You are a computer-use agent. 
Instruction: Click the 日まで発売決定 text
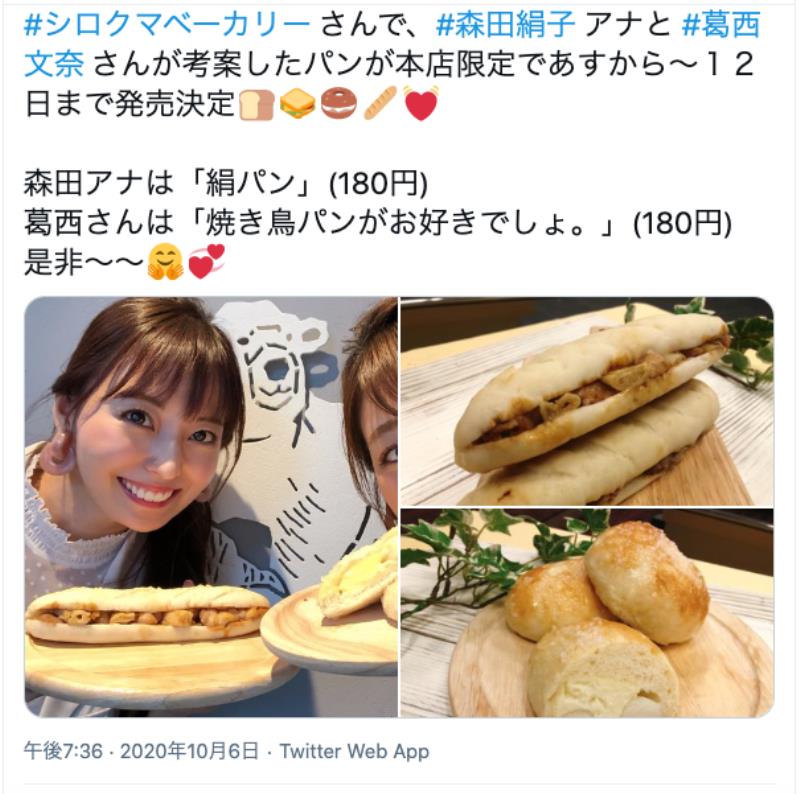(x=130, y=104)
